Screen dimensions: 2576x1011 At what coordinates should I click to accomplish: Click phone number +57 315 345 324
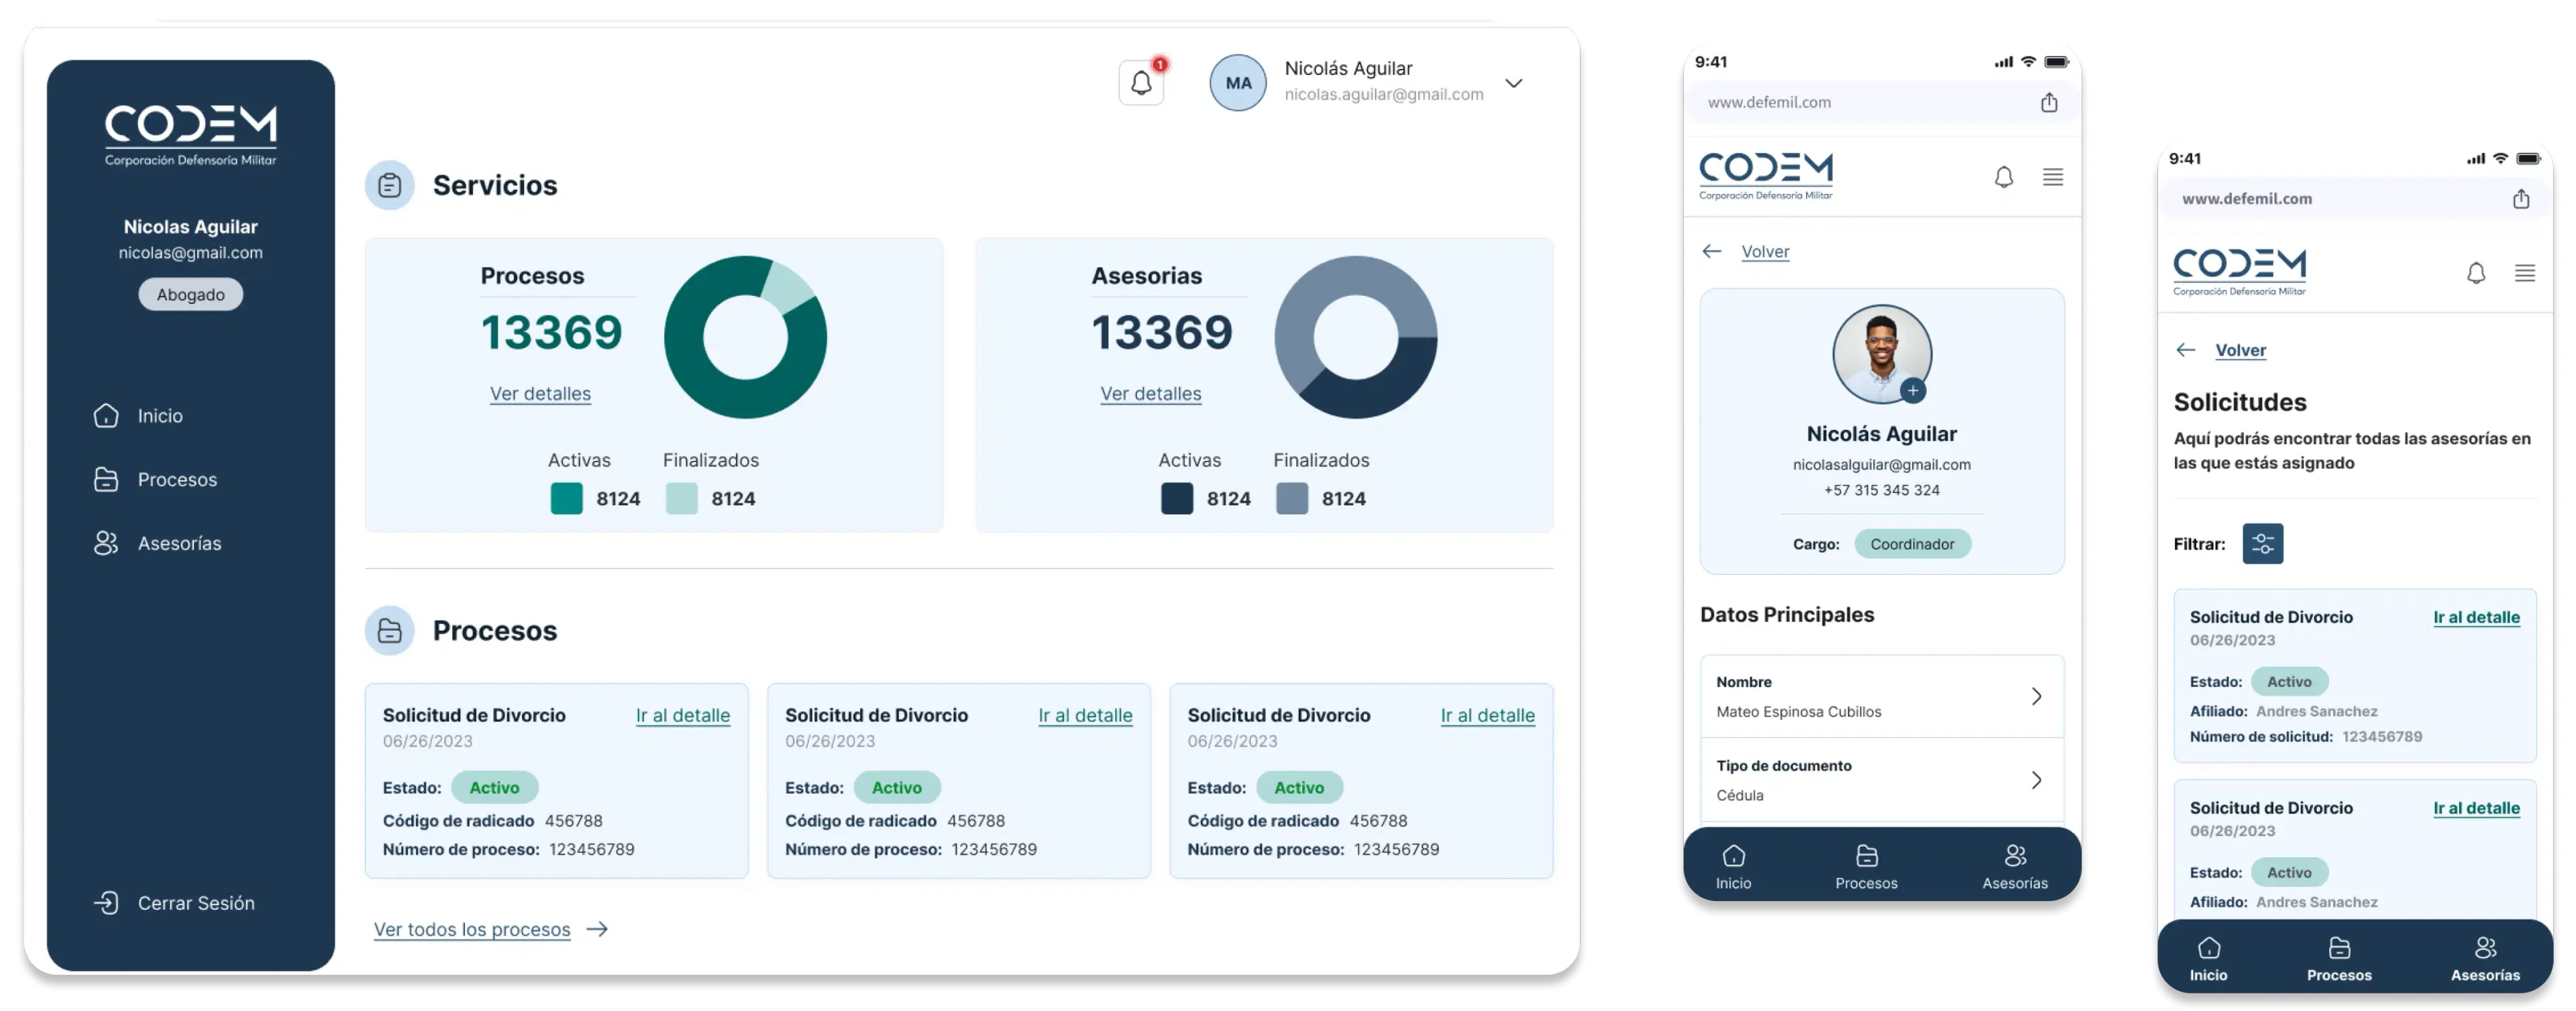[1881, 490]
